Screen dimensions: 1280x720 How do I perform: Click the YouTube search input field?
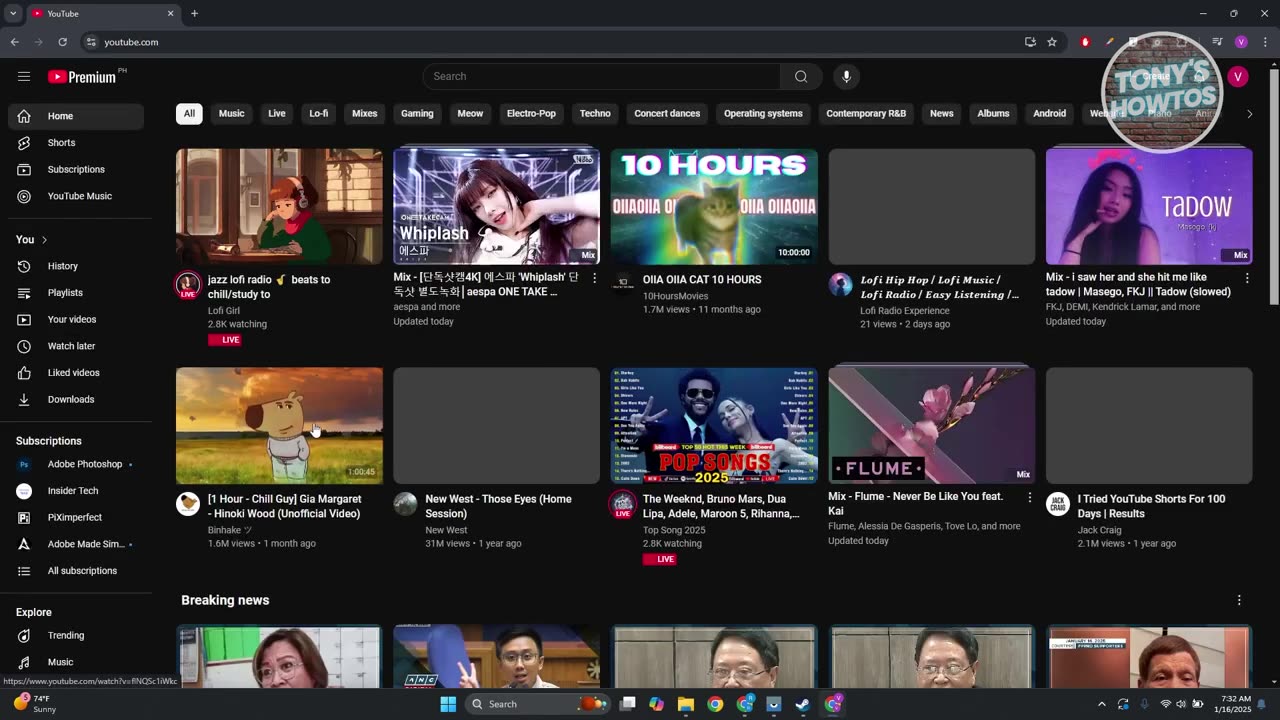602,76
